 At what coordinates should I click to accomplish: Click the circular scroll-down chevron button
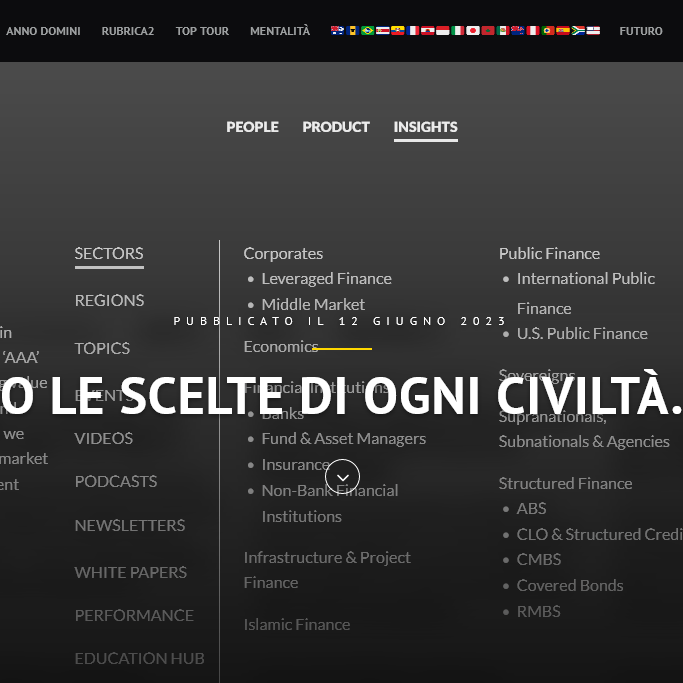click(x=342, y=477)
